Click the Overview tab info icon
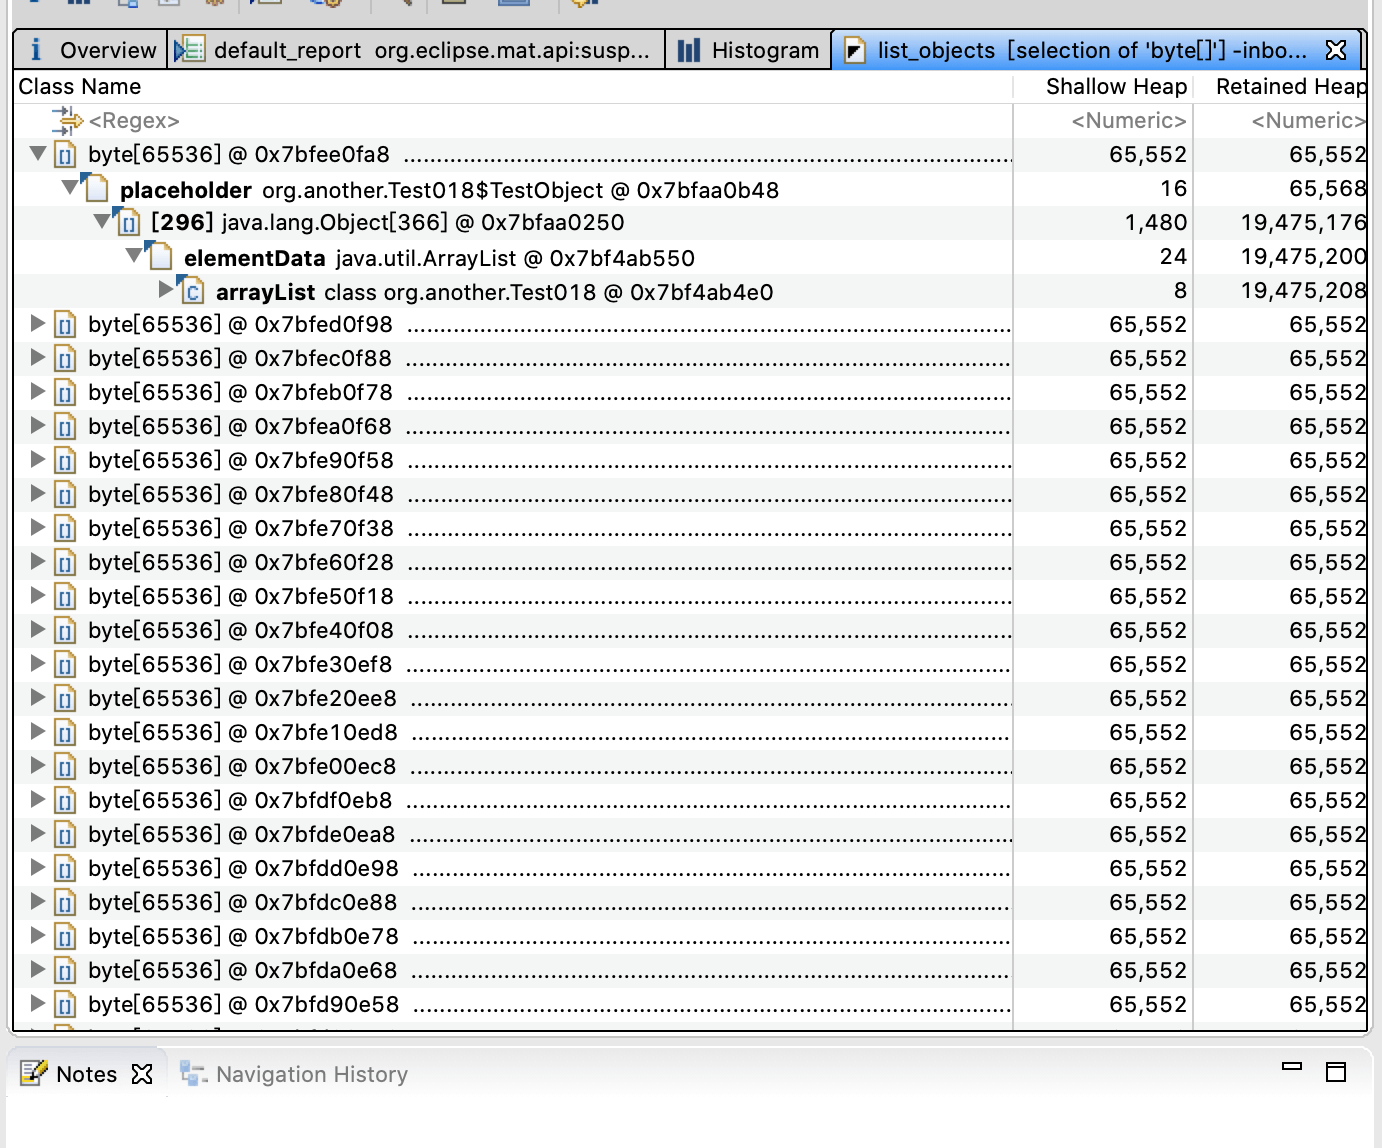This screenshot has height=1148, width=1388. tap(36, 50)
